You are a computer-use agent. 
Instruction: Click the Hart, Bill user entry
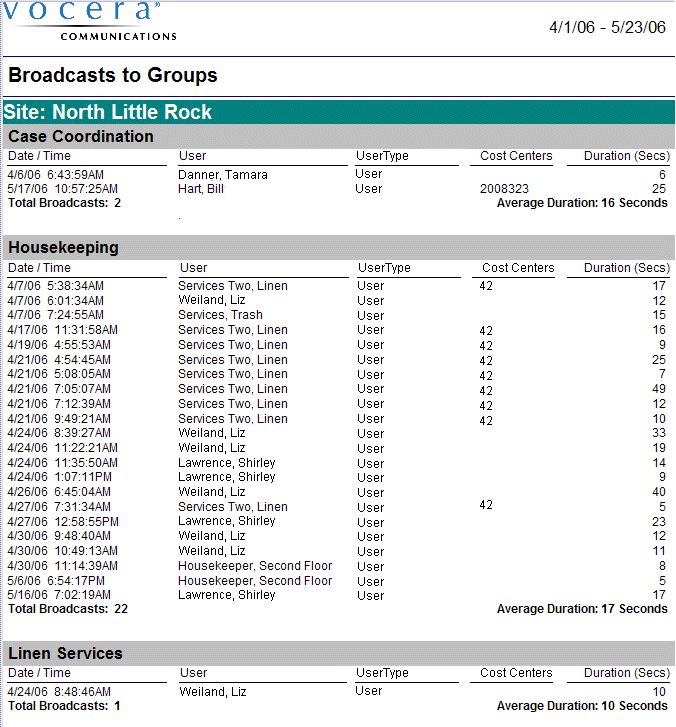pyautogui.click(x=204, y=189)
